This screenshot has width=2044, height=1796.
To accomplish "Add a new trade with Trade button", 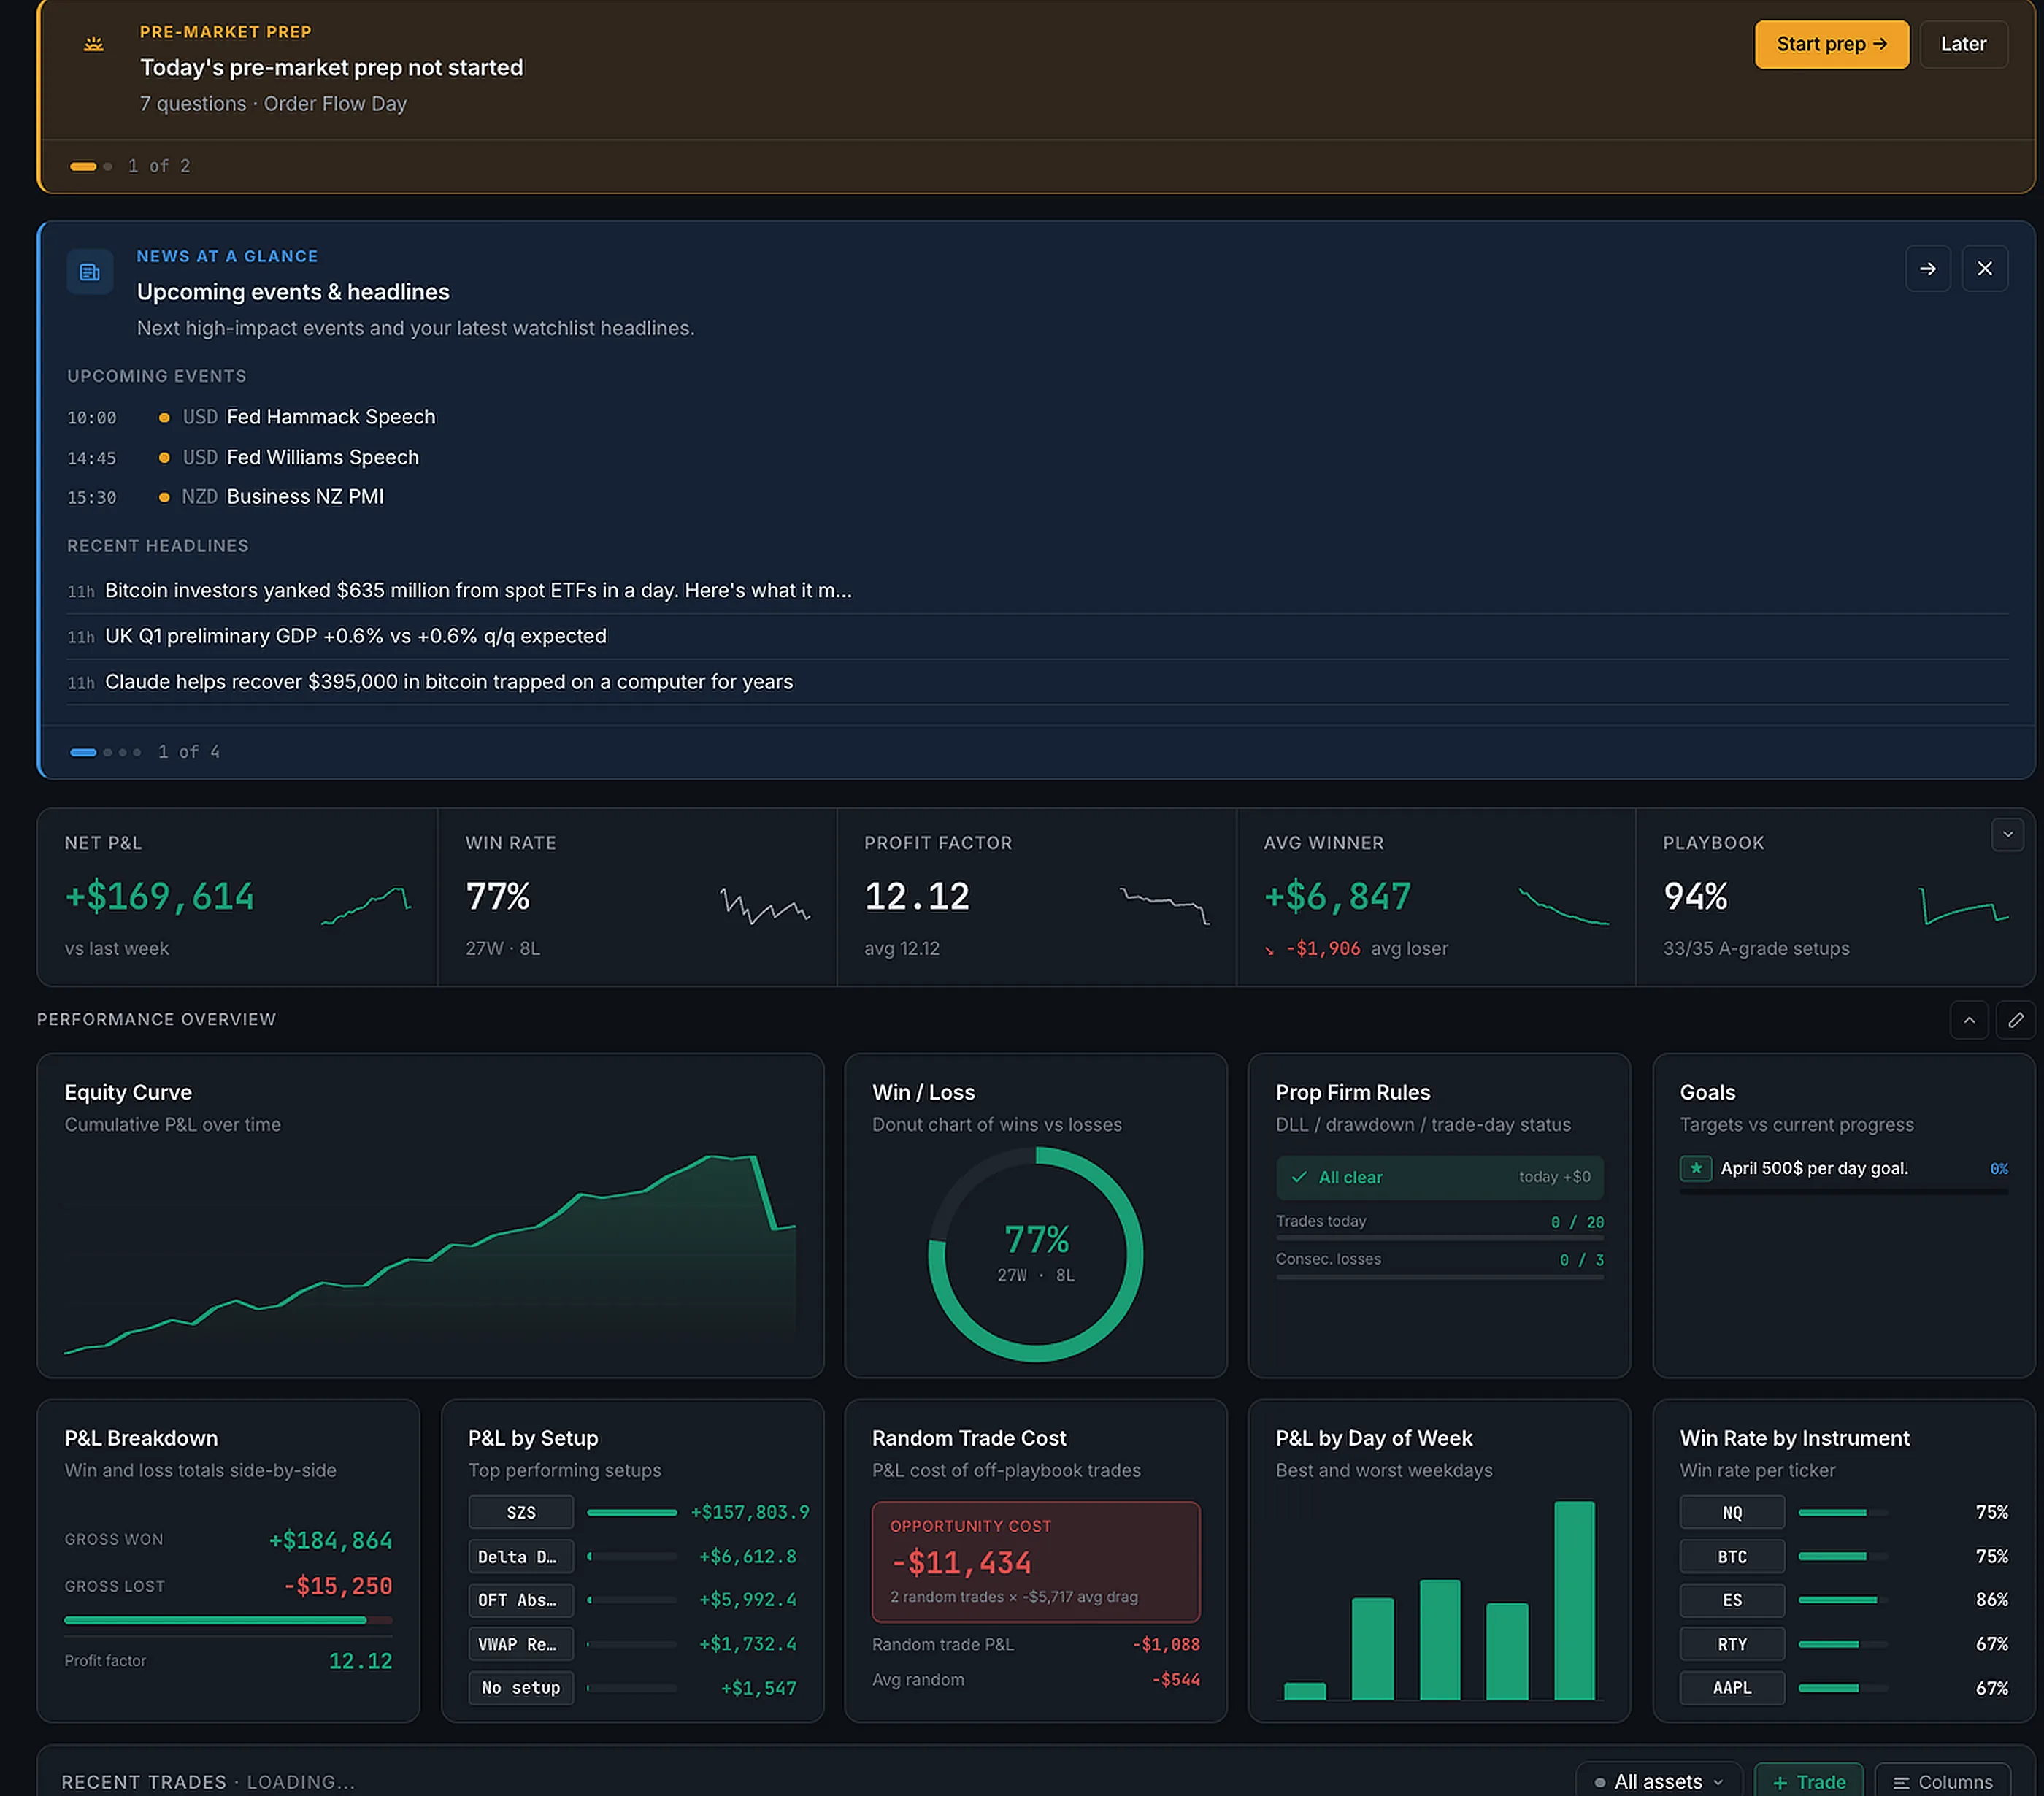I will coord(1808,1781).
